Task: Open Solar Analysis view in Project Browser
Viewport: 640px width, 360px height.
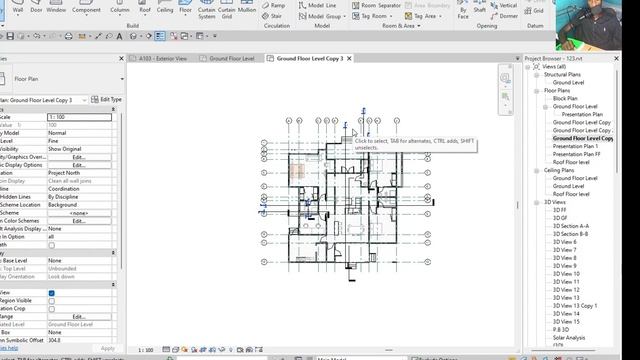Action: 569,338
